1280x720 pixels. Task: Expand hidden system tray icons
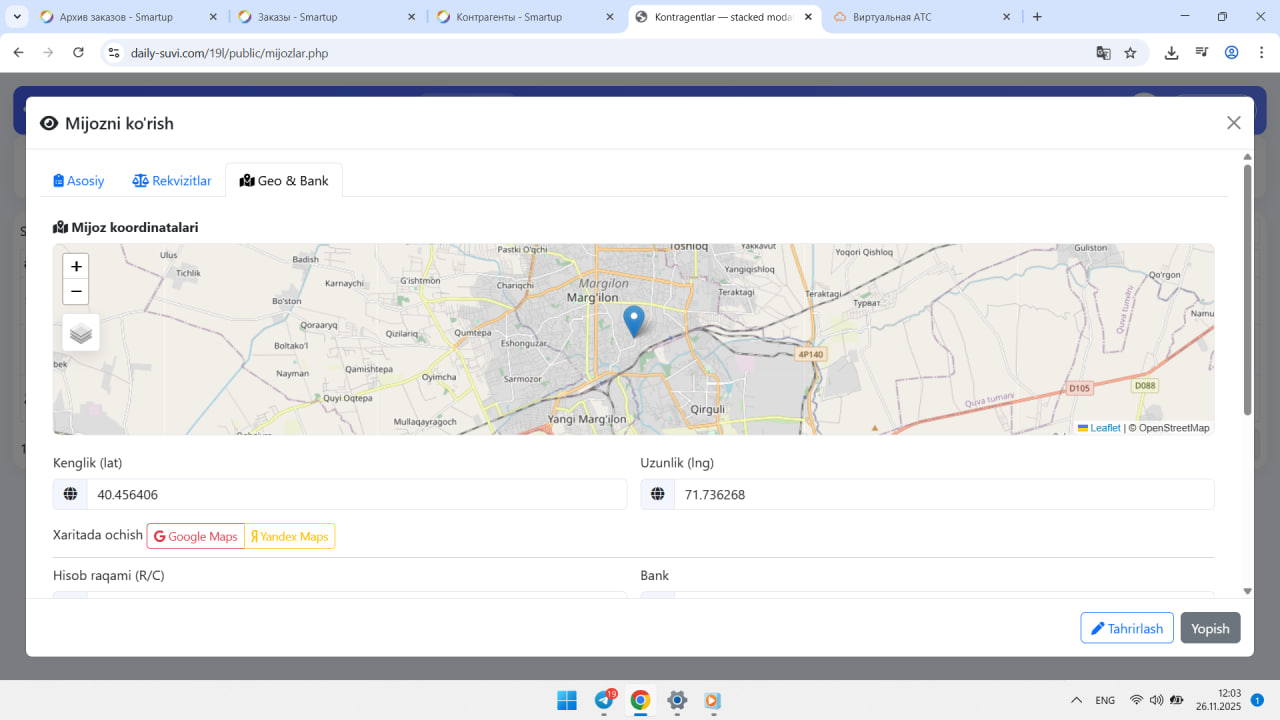[x=1076, y=700]
